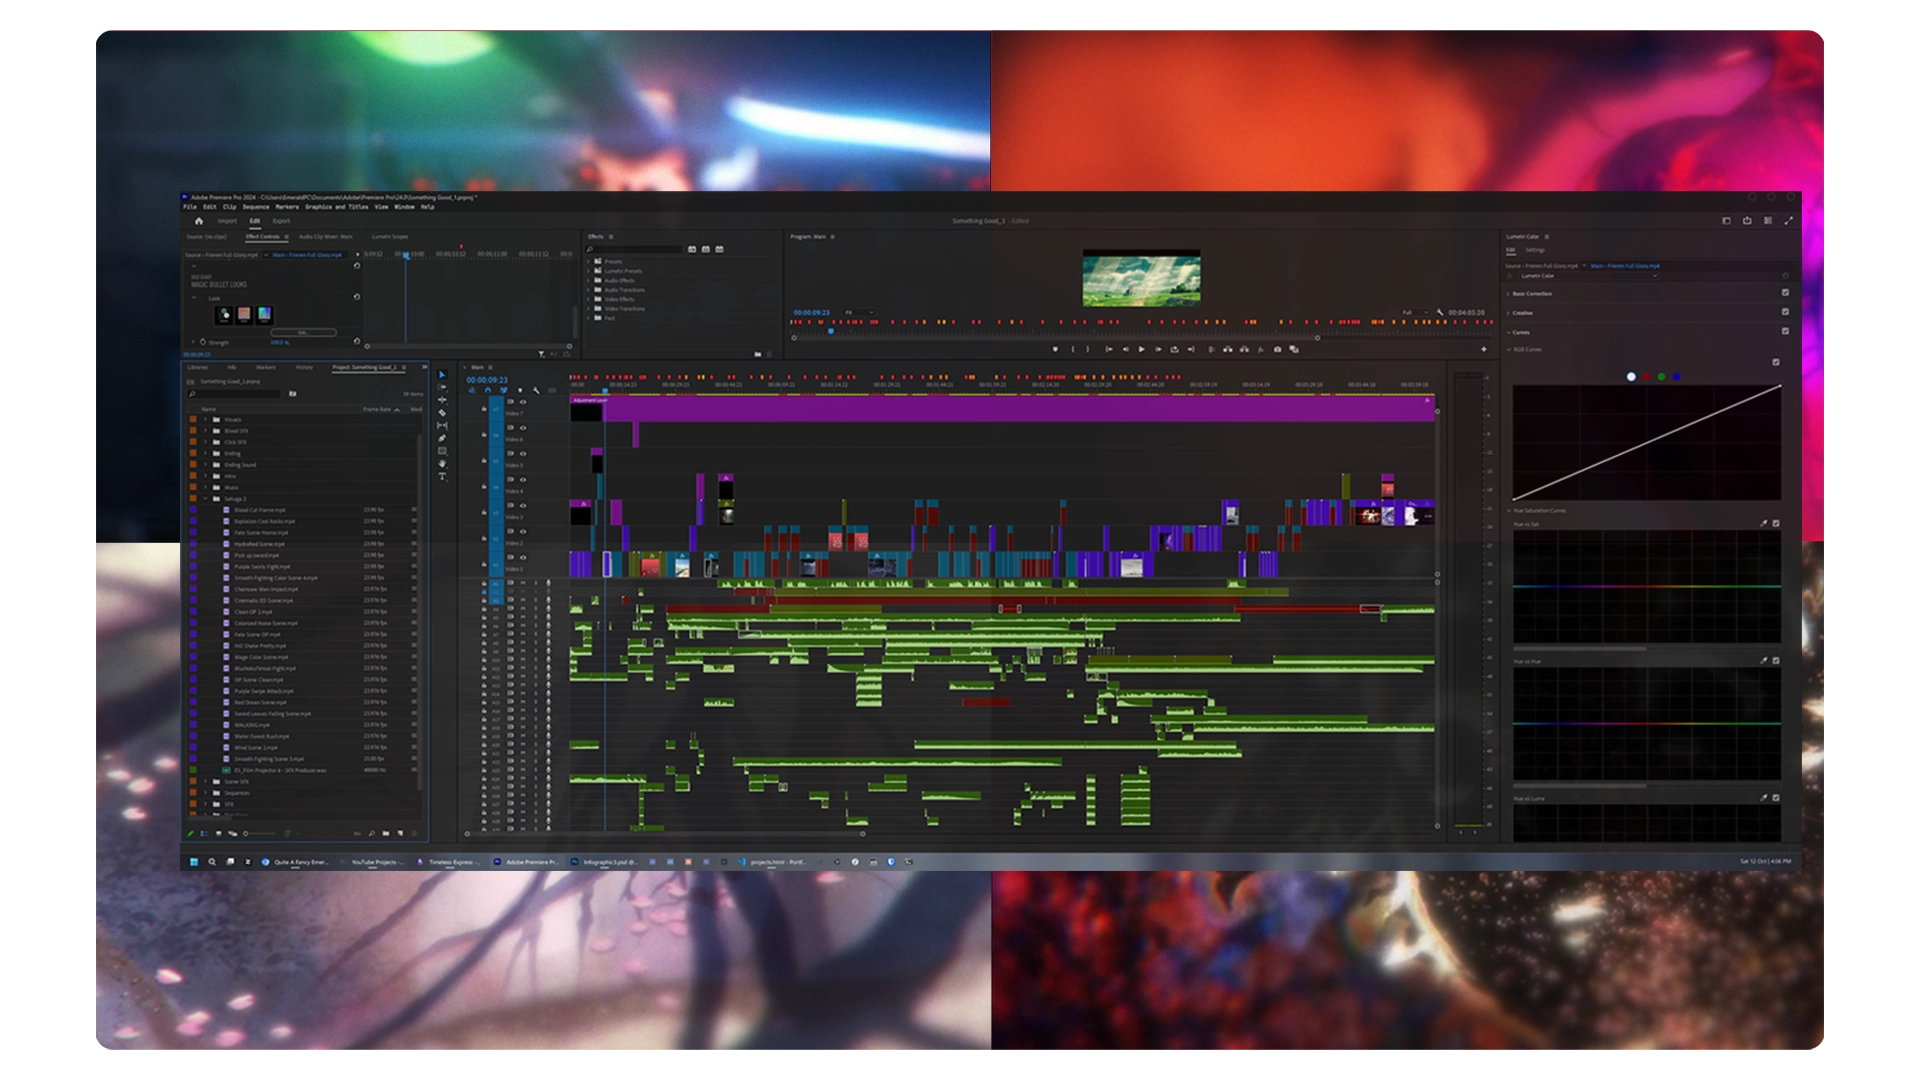1920x1080 pixels.
Task: Toggle snap in timeline (magnet icon)
Action: point(488,391)
